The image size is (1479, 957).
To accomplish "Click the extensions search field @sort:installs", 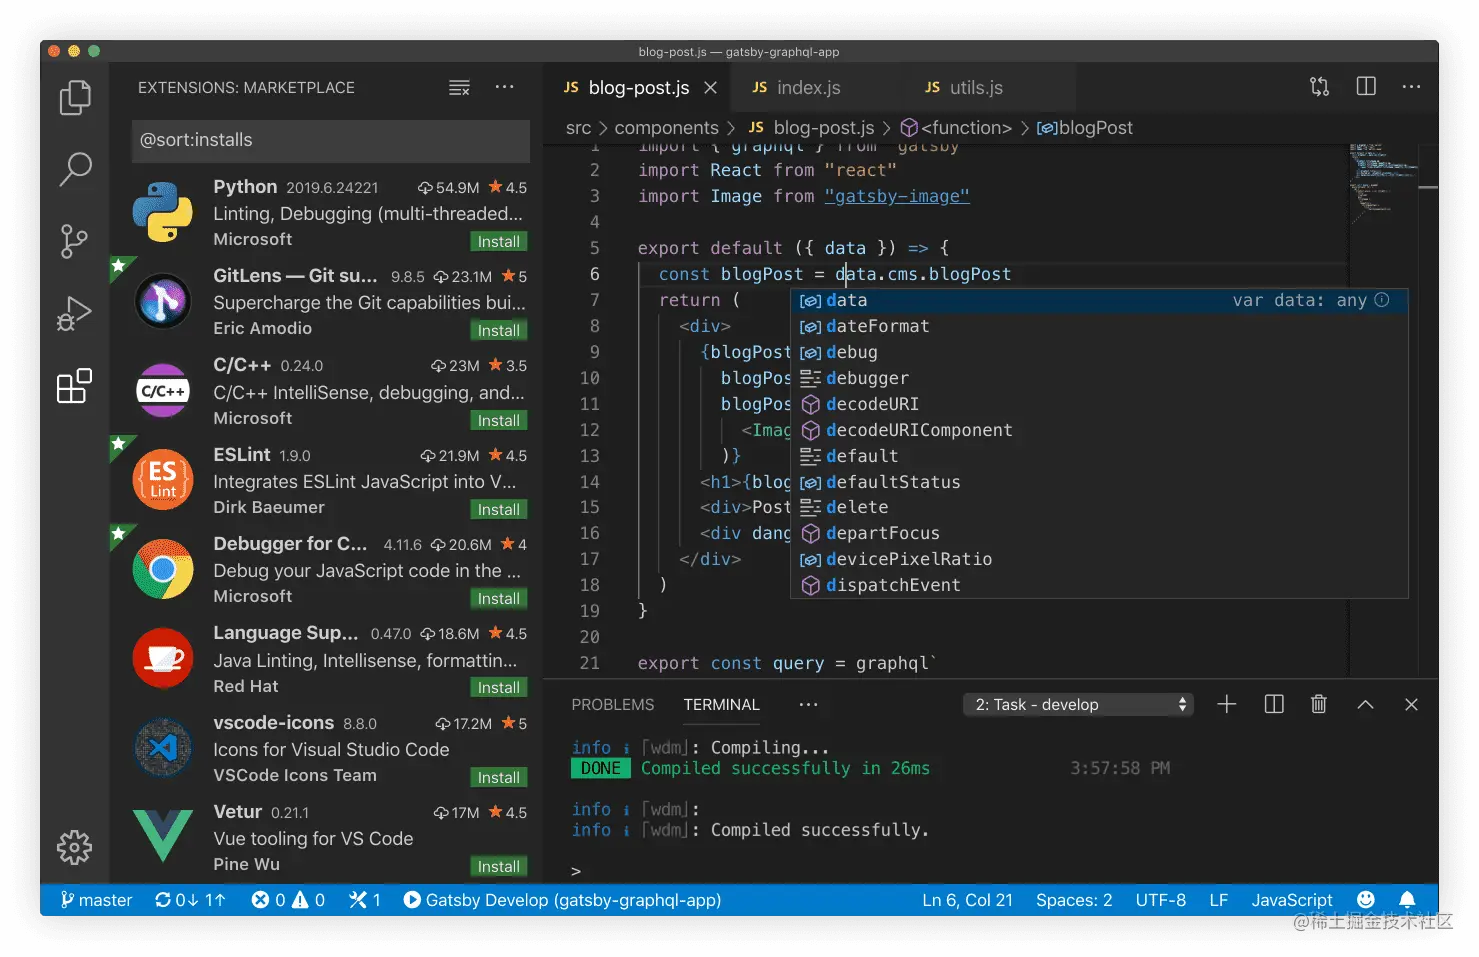I will tap(331, 140).
